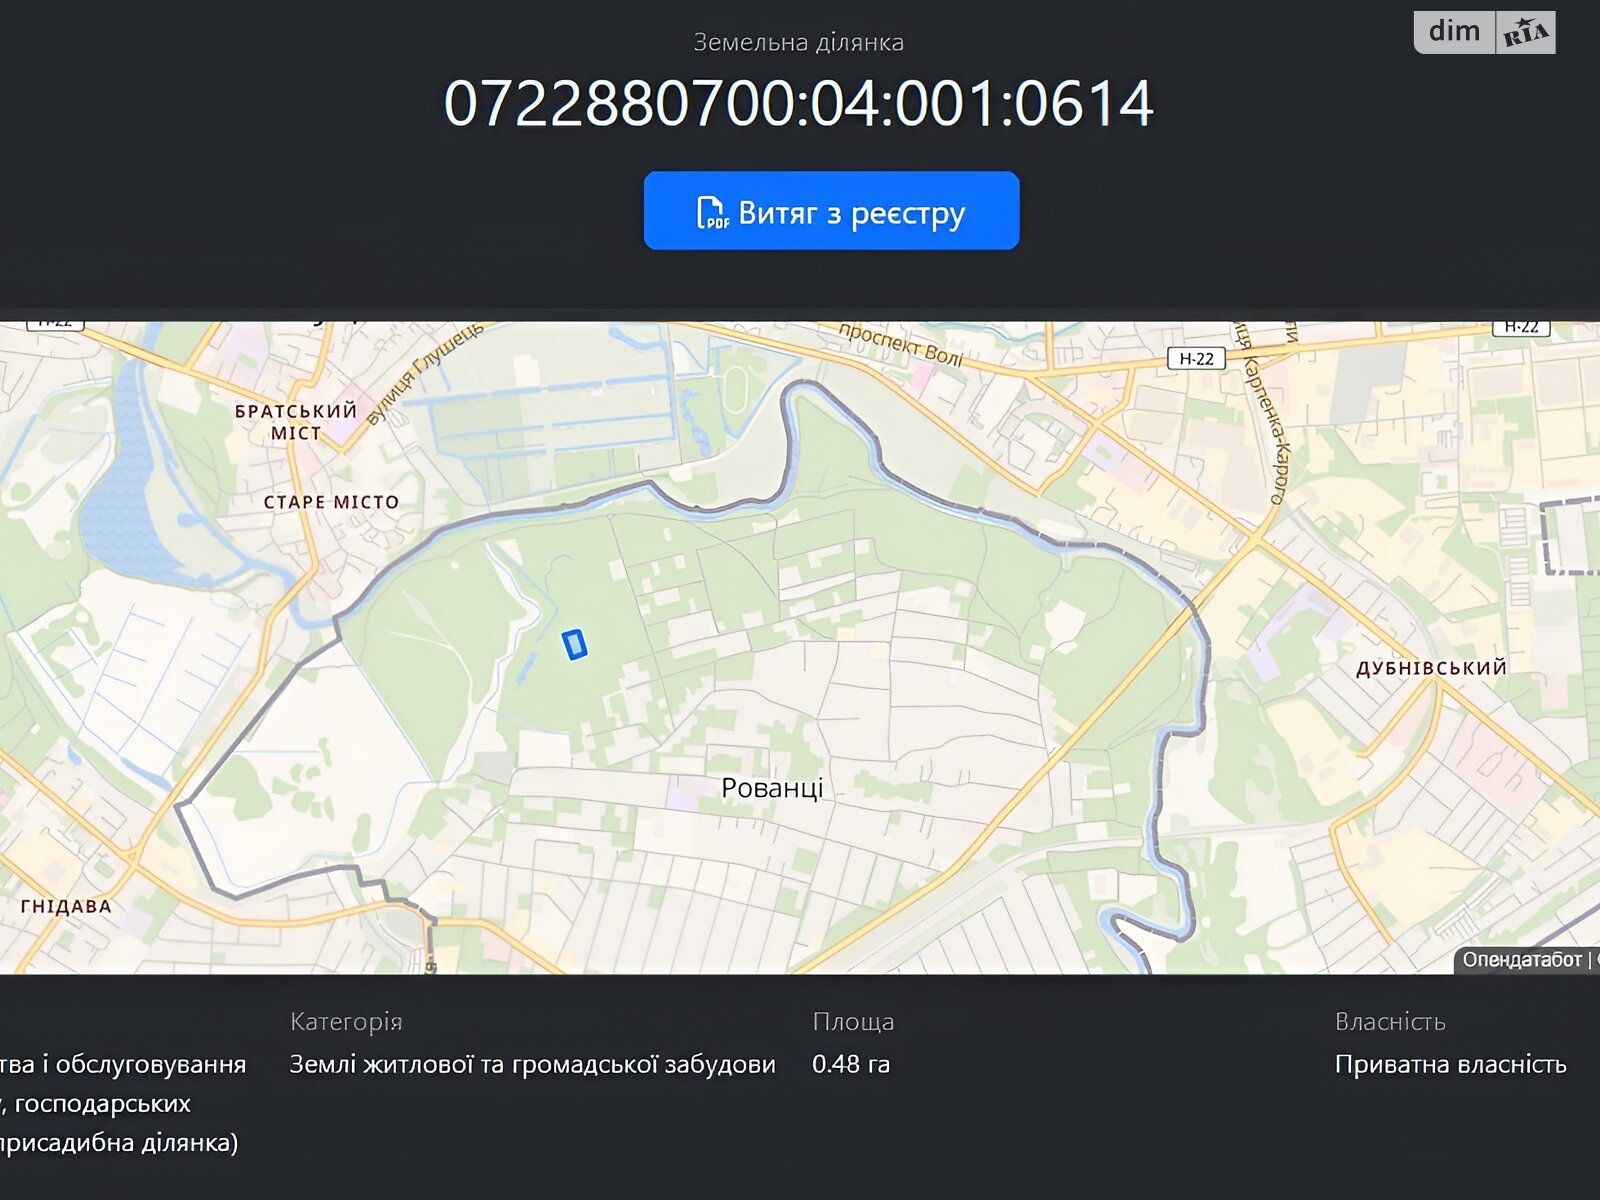Click the dim logo in the watermark
The height and width of the screenshot is (1200, 1600).
(1454, 32)
